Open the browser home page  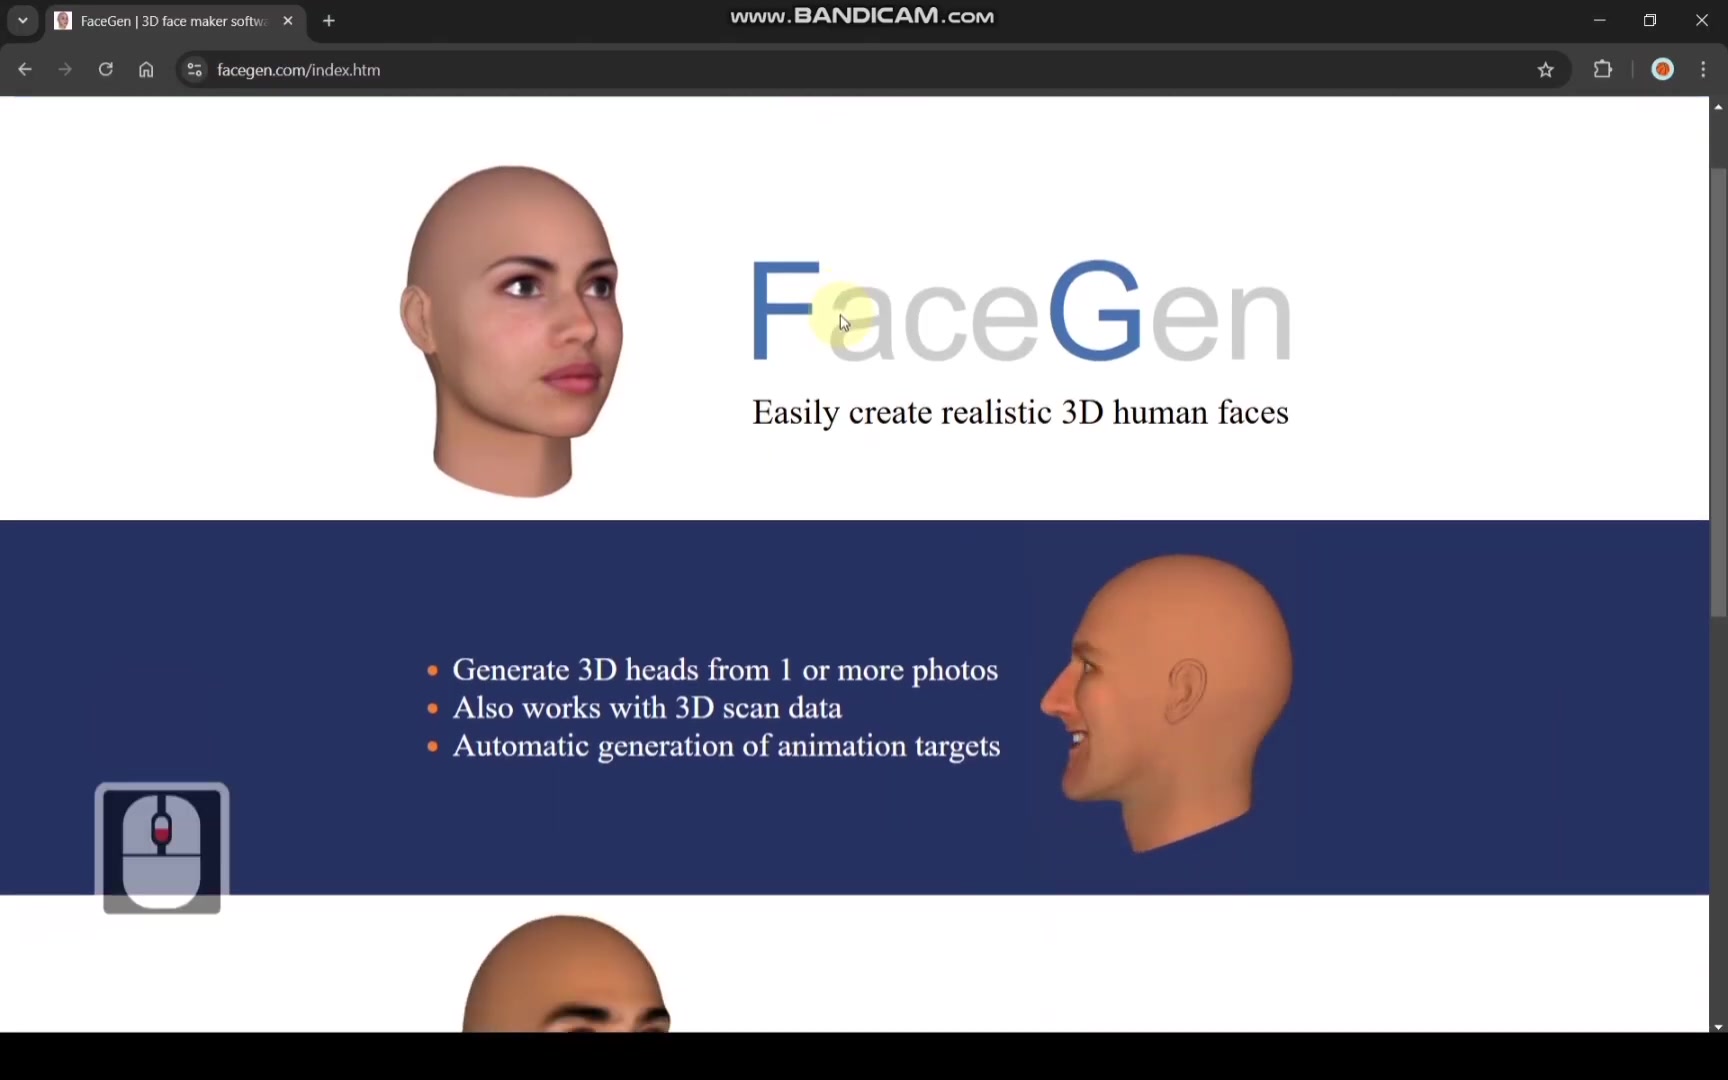pyautogui.click(x=146, y=70)
